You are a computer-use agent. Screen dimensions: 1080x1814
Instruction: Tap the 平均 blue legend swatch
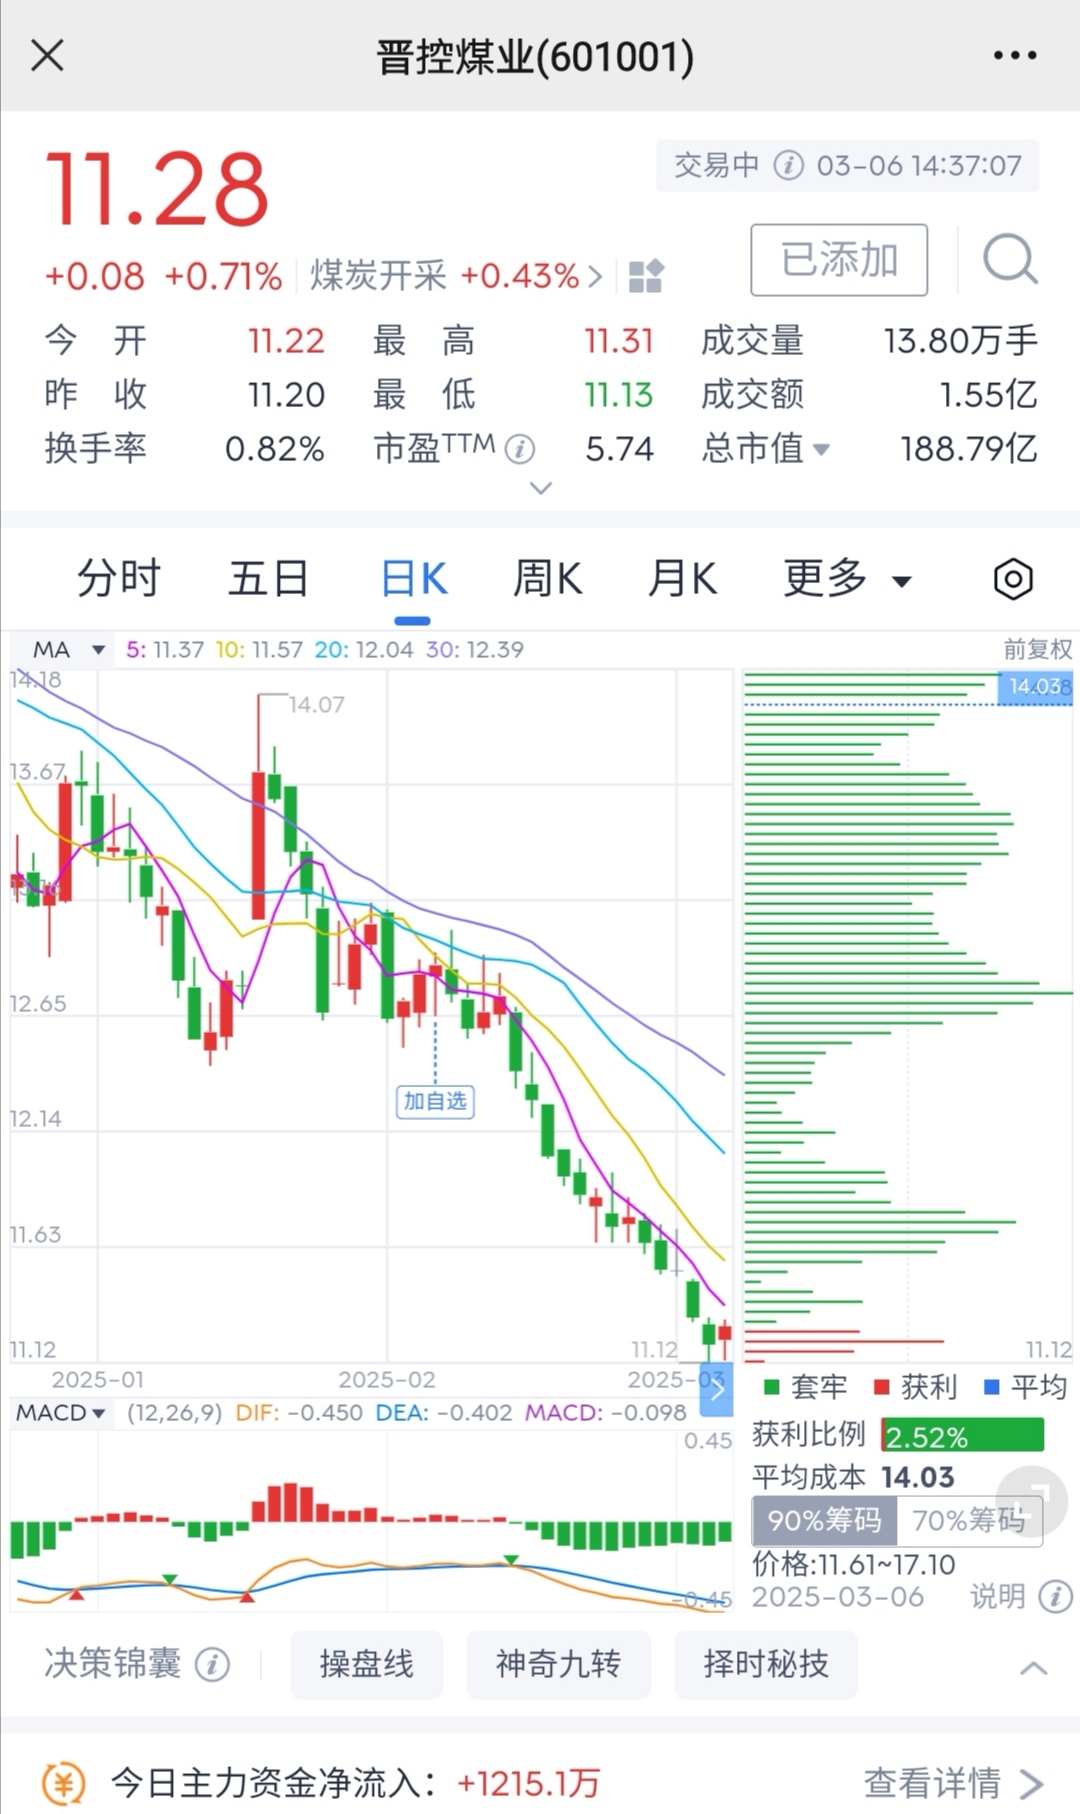point(991,1387)
